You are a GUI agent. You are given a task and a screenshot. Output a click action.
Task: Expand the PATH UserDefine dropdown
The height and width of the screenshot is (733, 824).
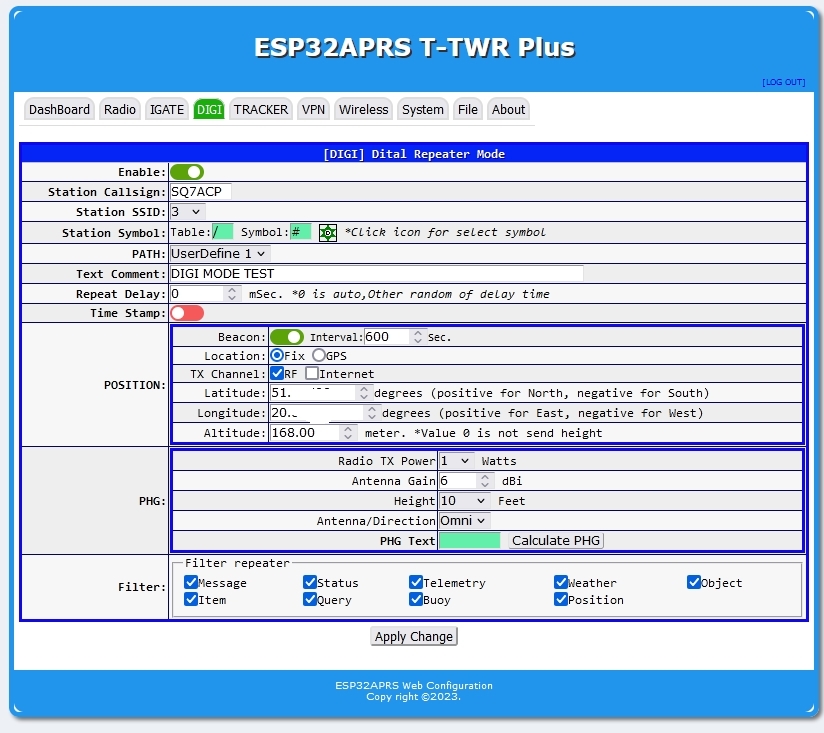220,253
